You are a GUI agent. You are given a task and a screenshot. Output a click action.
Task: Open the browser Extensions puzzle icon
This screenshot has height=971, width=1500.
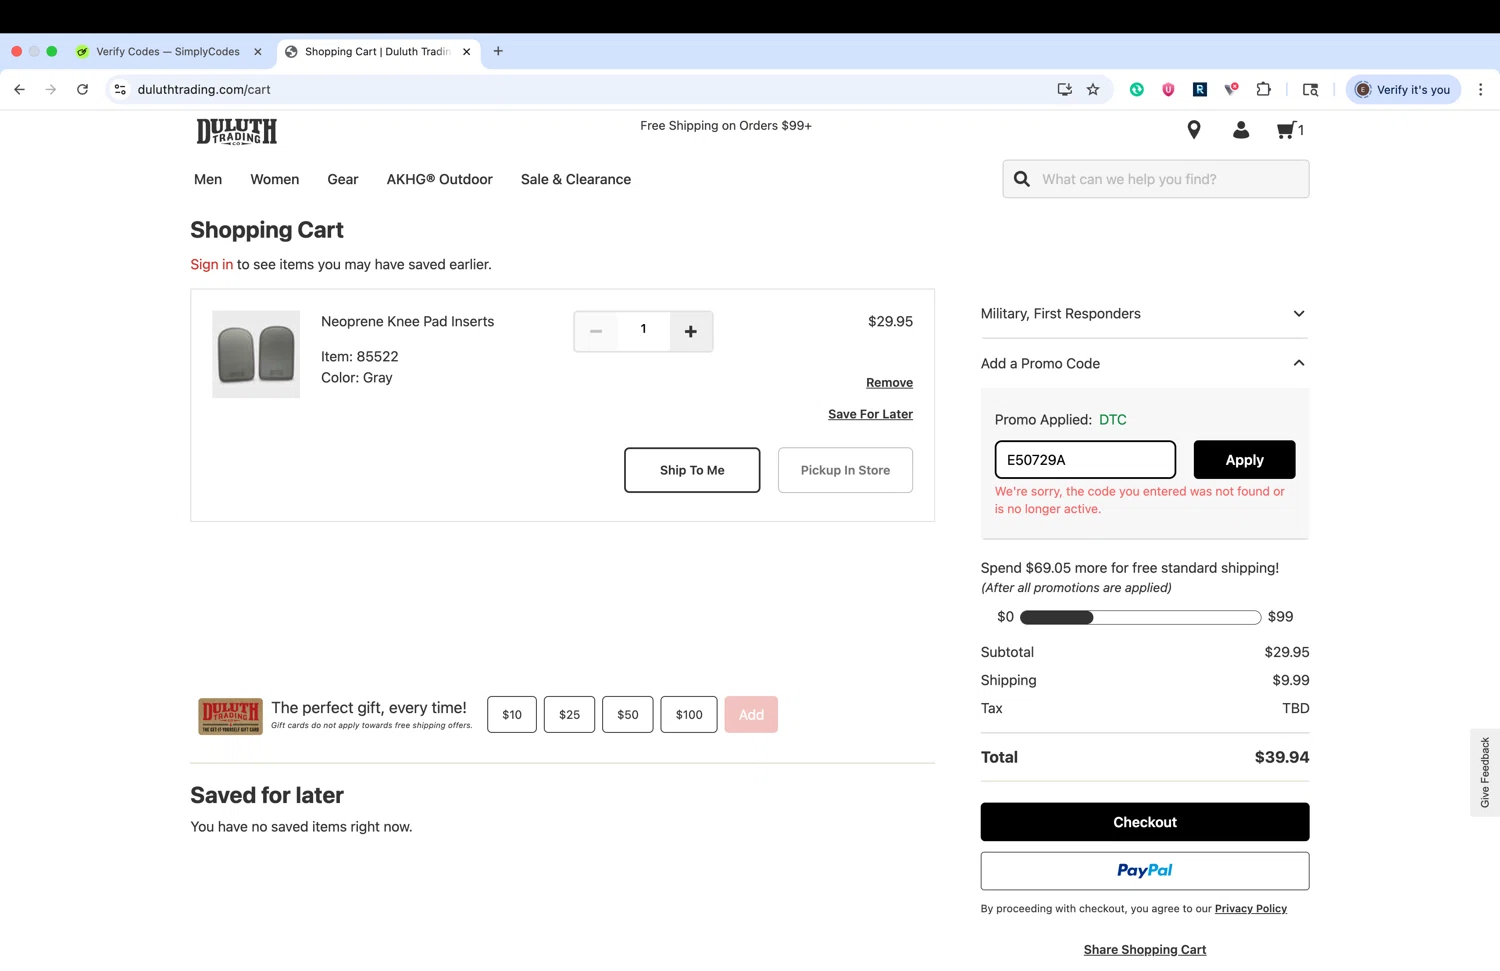(1264, 90)
